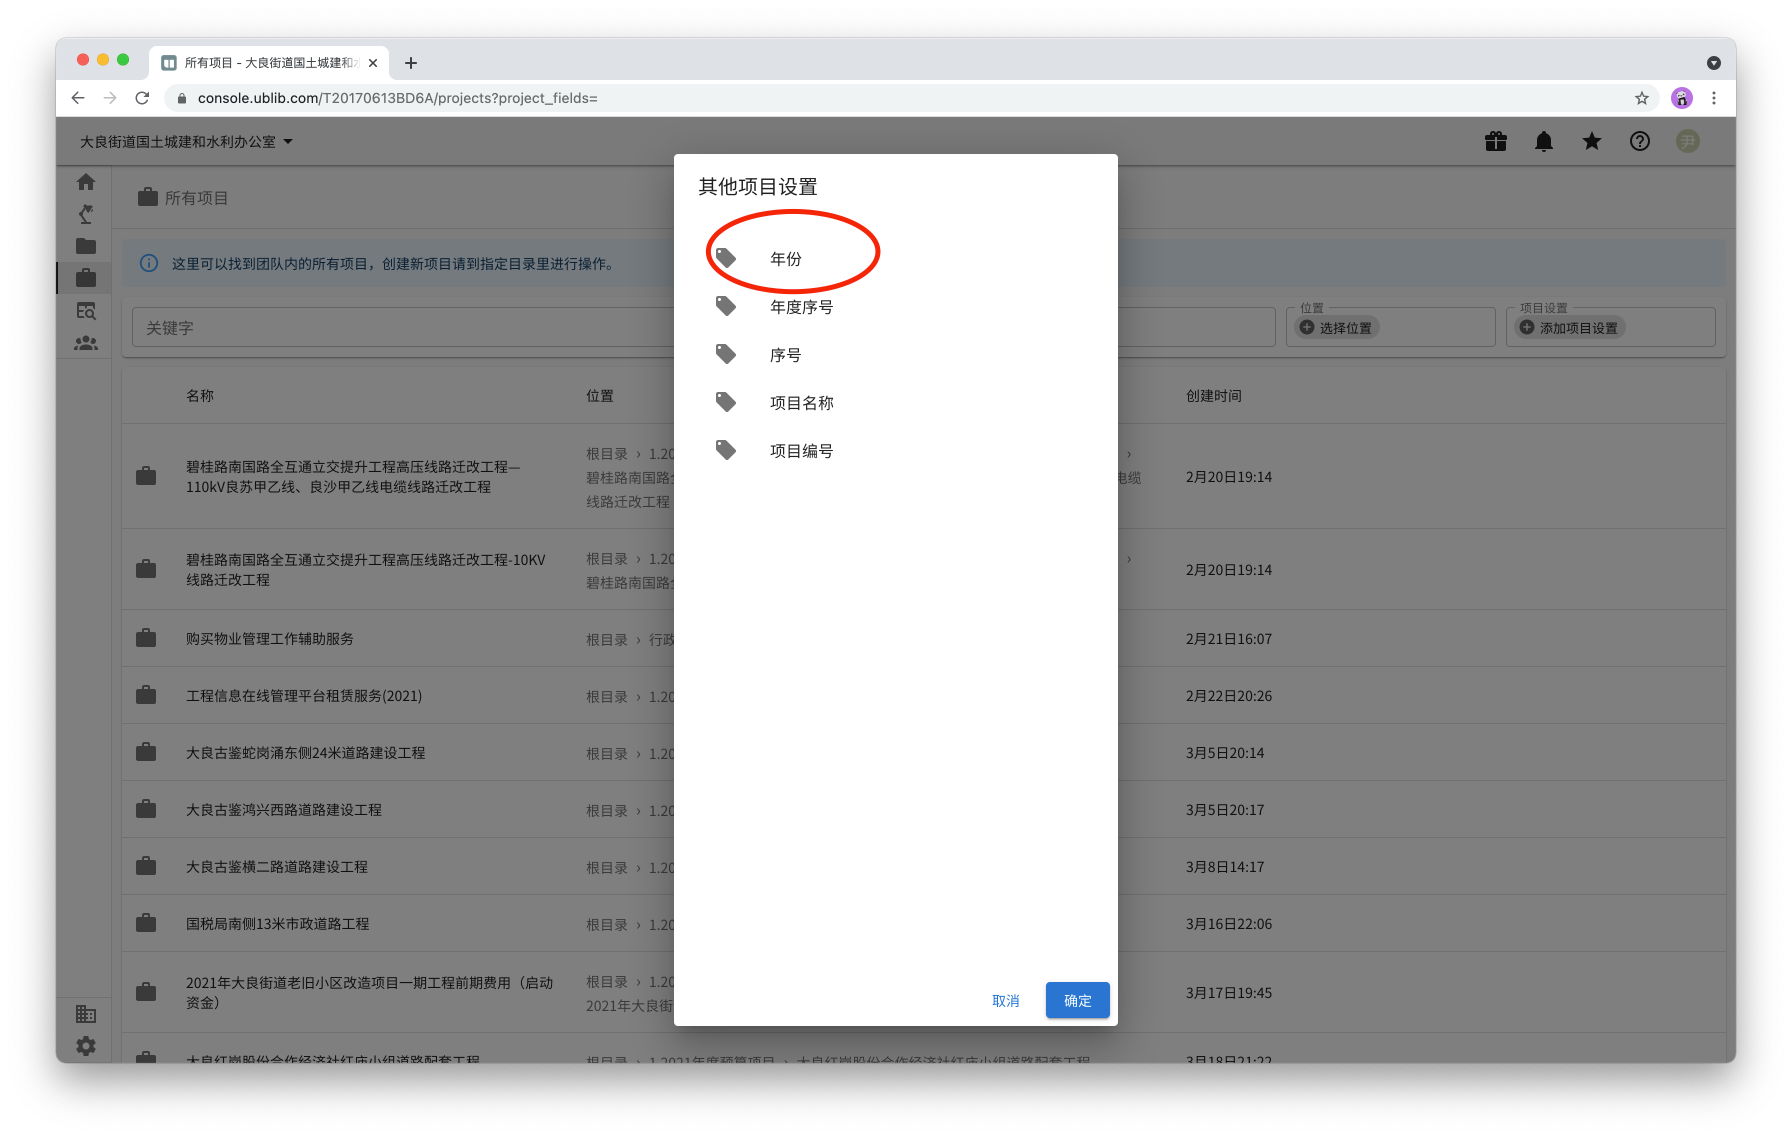Viewport: 1792px width, 1137px height.
Task: Click the star favorites icon
Action: [x=1591, y=142]
